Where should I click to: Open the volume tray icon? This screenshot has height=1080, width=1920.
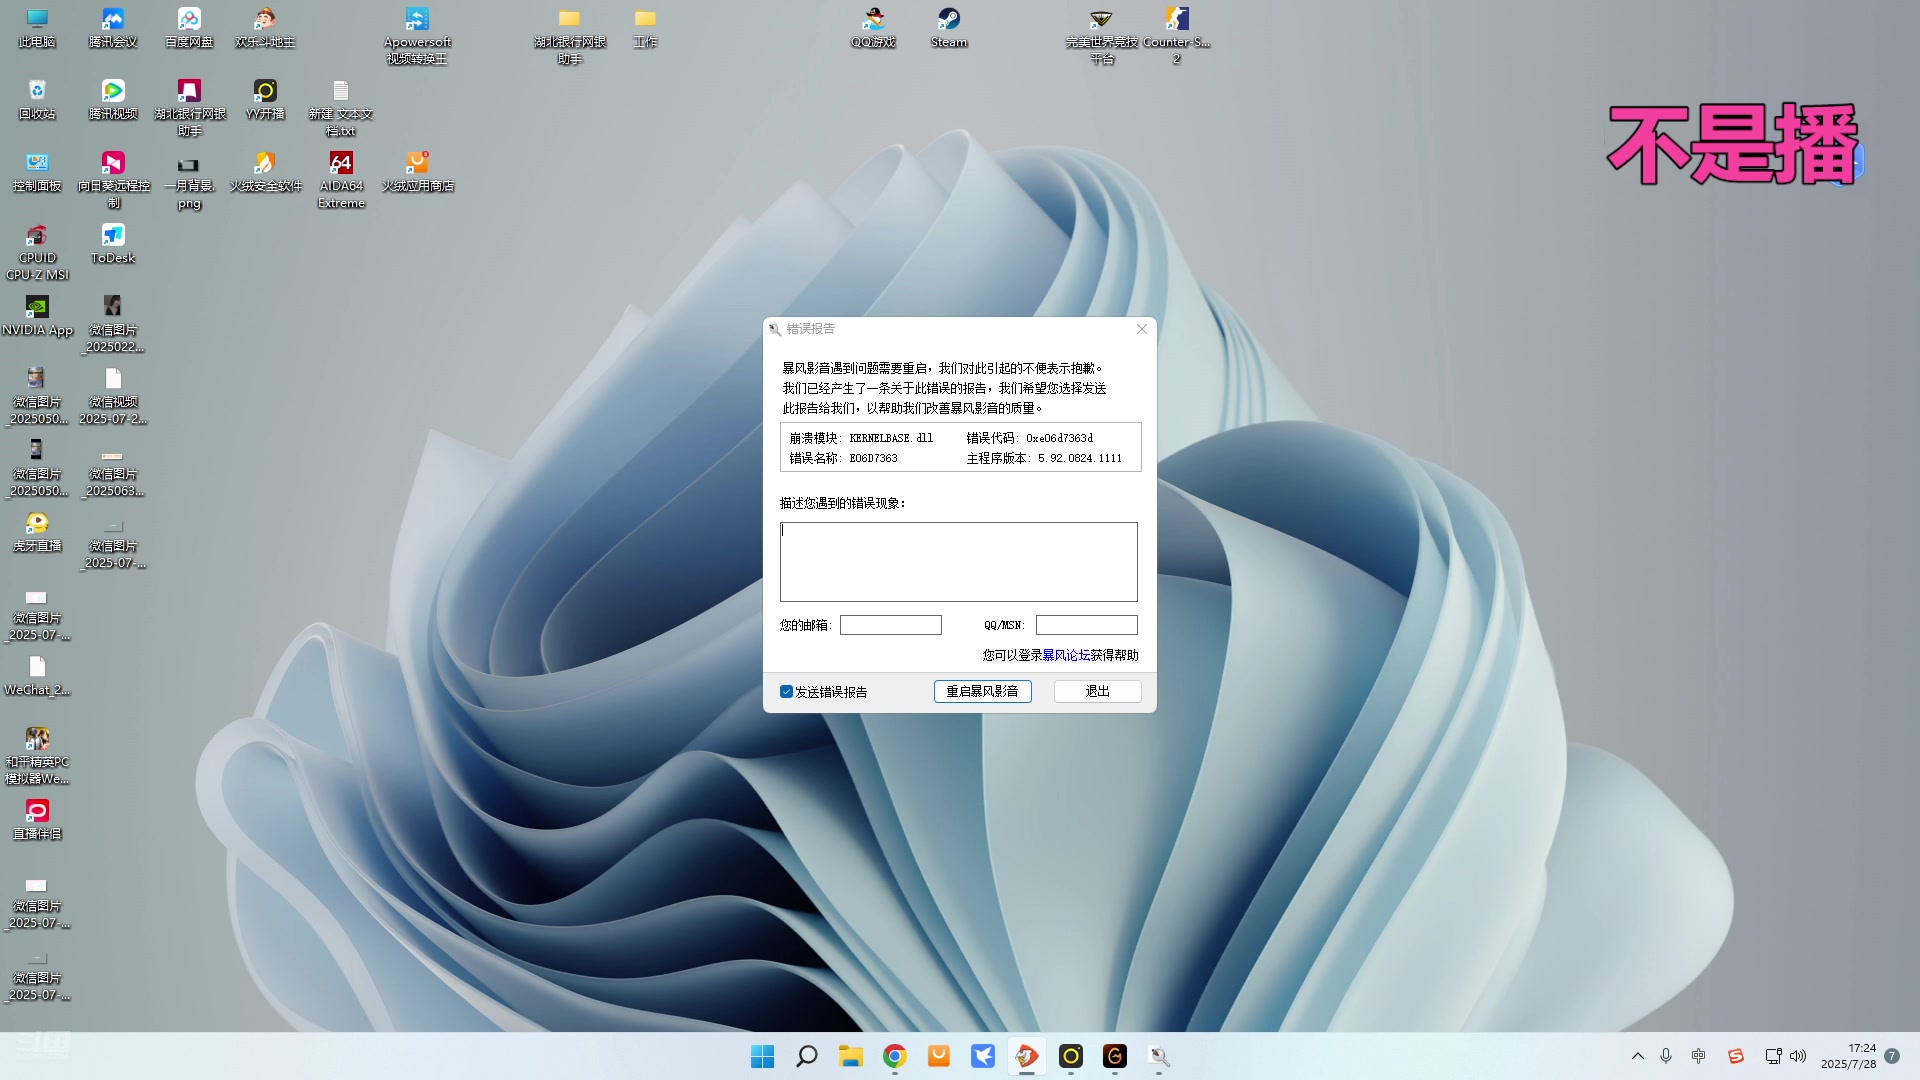tap(1798, 1056)
